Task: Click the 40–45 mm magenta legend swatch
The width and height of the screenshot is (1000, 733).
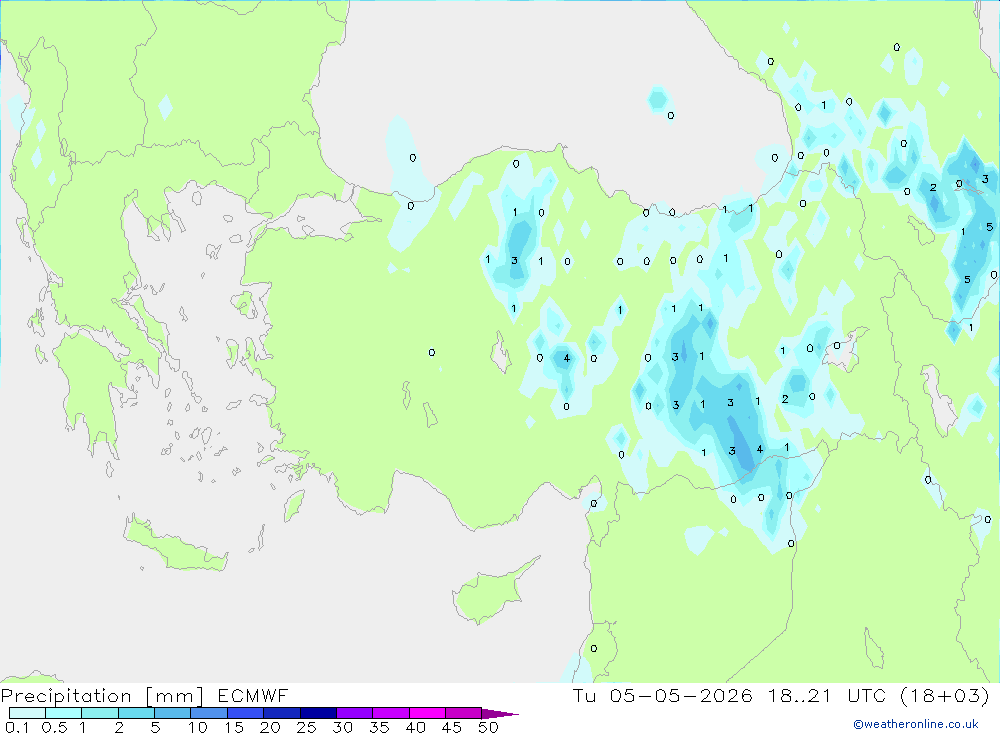Action: click(427, 713)
